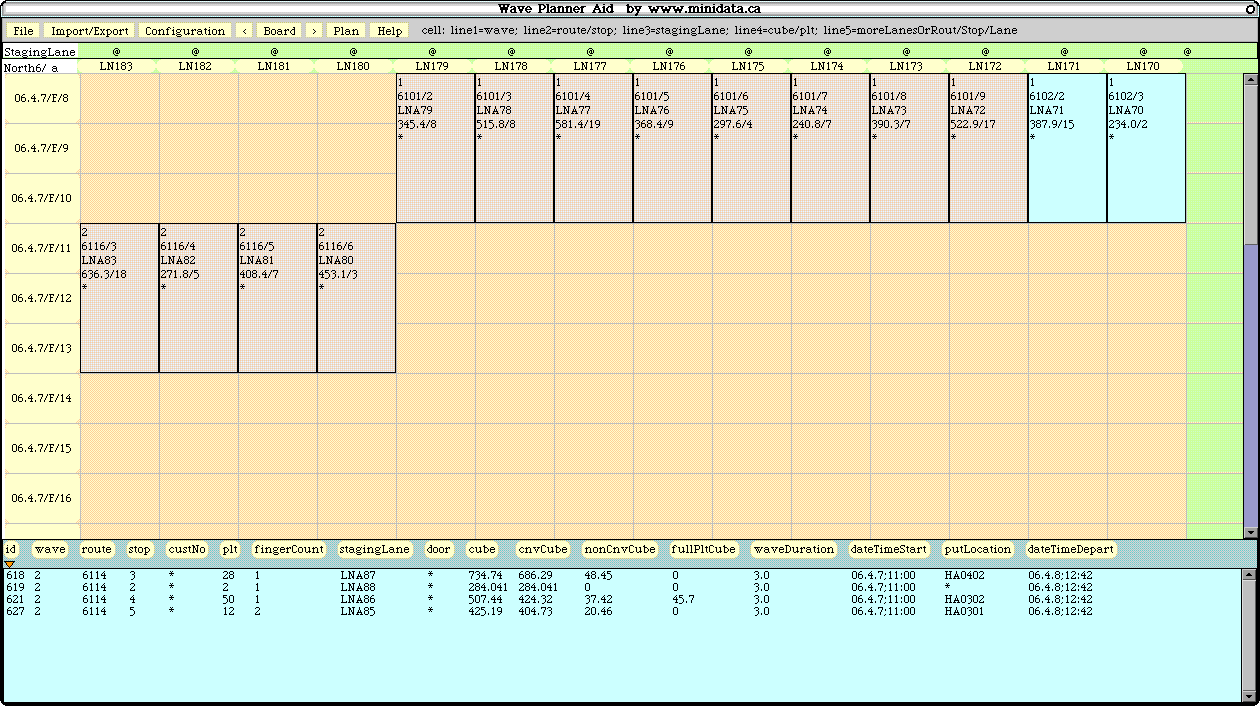This screenshot has width=1260, height=706.
Task: Select lane column header LN176
Action: click(669, 66)
